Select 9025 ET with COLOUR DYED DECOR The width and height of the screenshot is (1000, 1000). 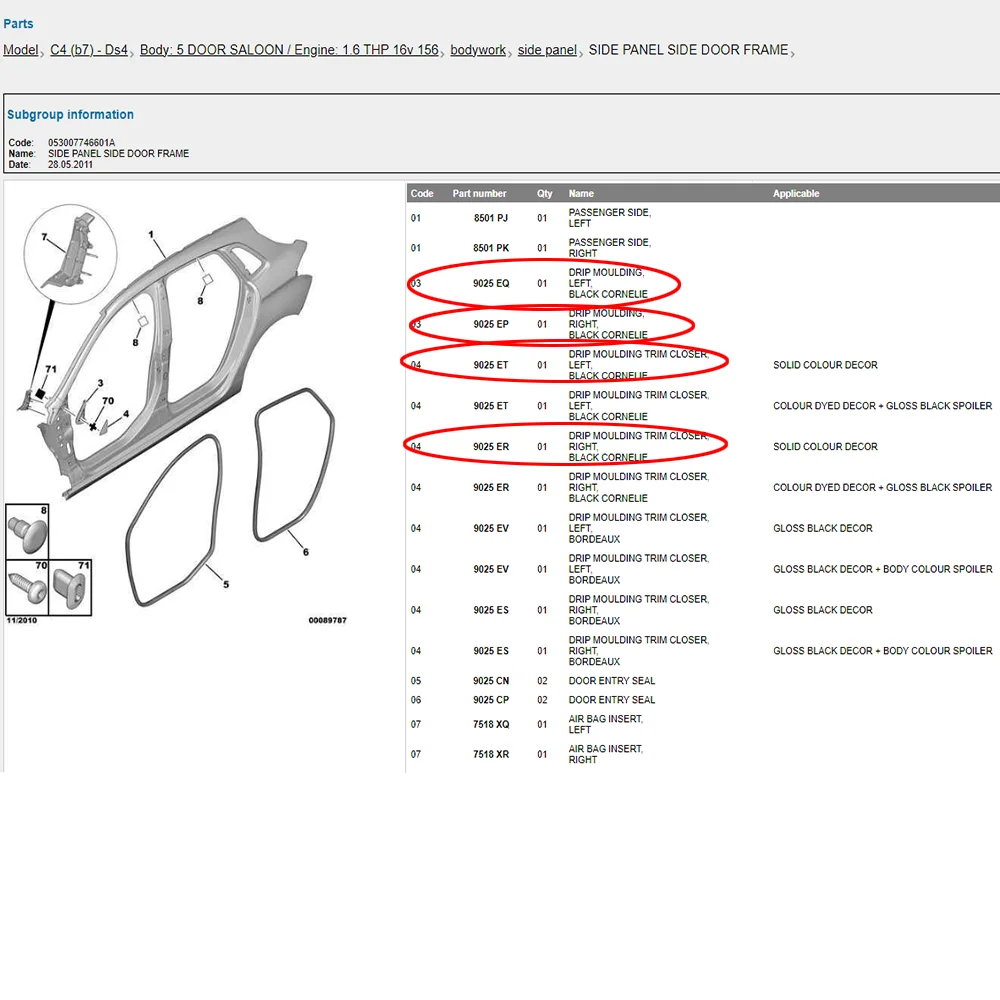click(490, 406)
